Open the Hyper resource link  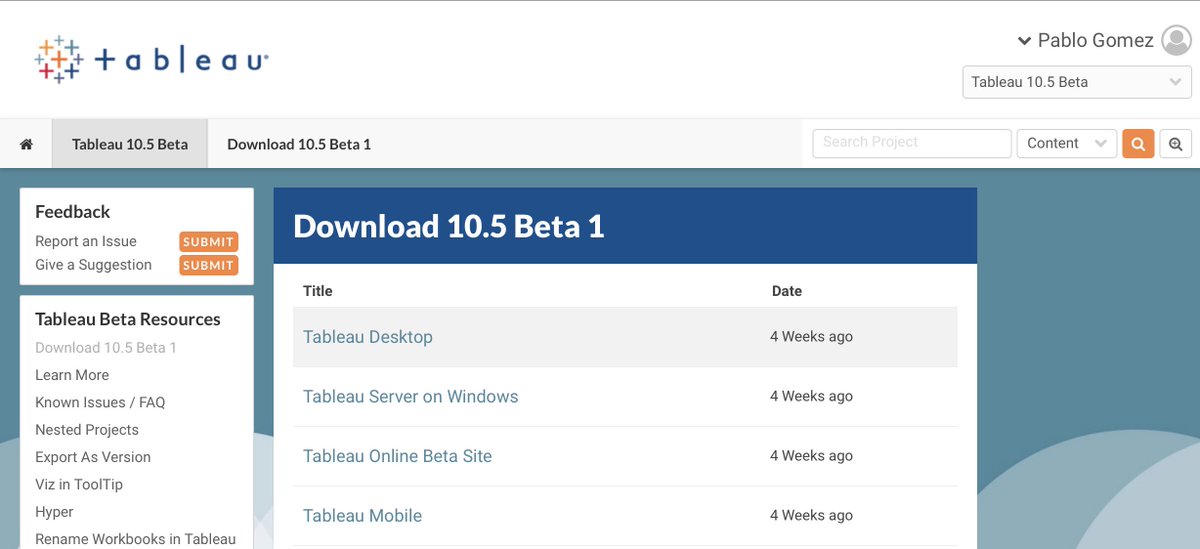(x=54, y=512)
